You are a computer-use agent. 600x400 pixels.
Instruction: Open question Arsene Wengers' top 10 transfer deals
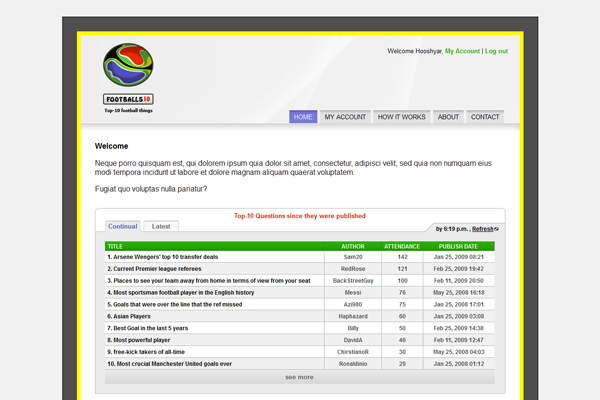[x=163, y=257]
